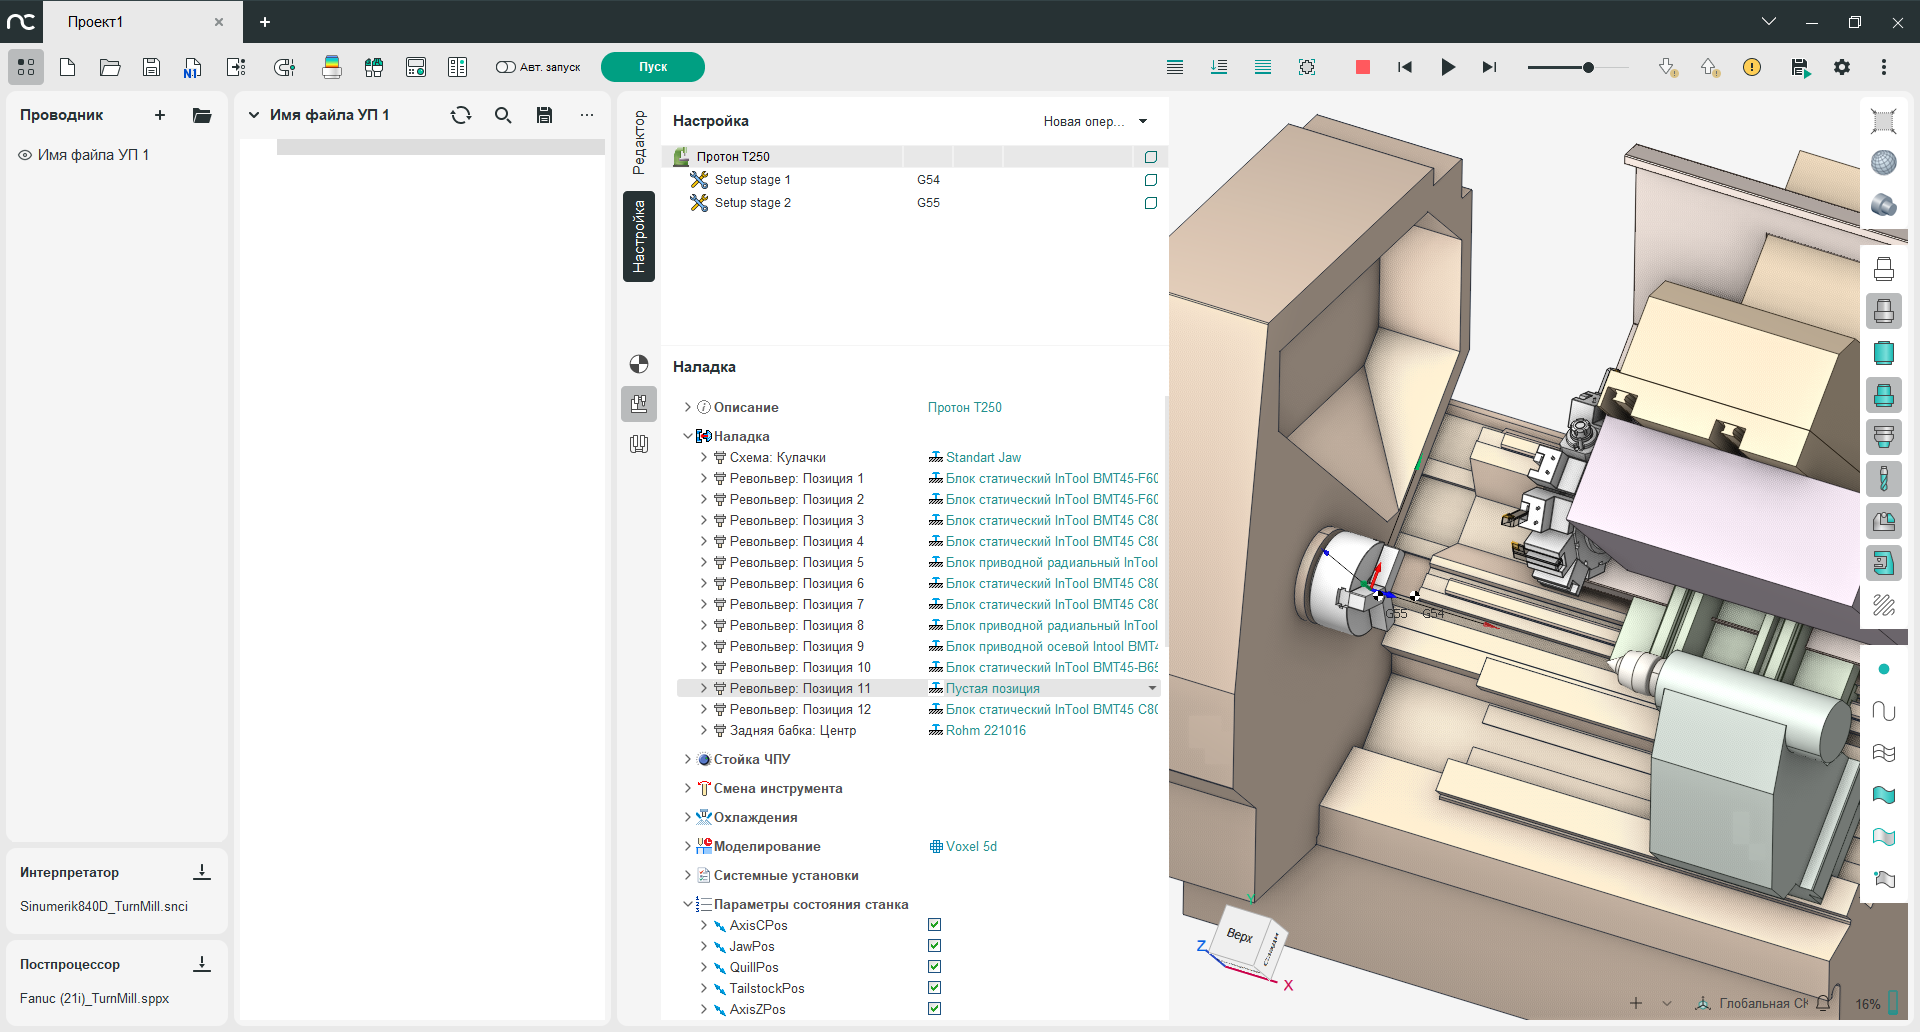Viewport: 1920px width, 1032px height.
Task: Toggle the Авт. запуск switch
Action: click(506, 67)
